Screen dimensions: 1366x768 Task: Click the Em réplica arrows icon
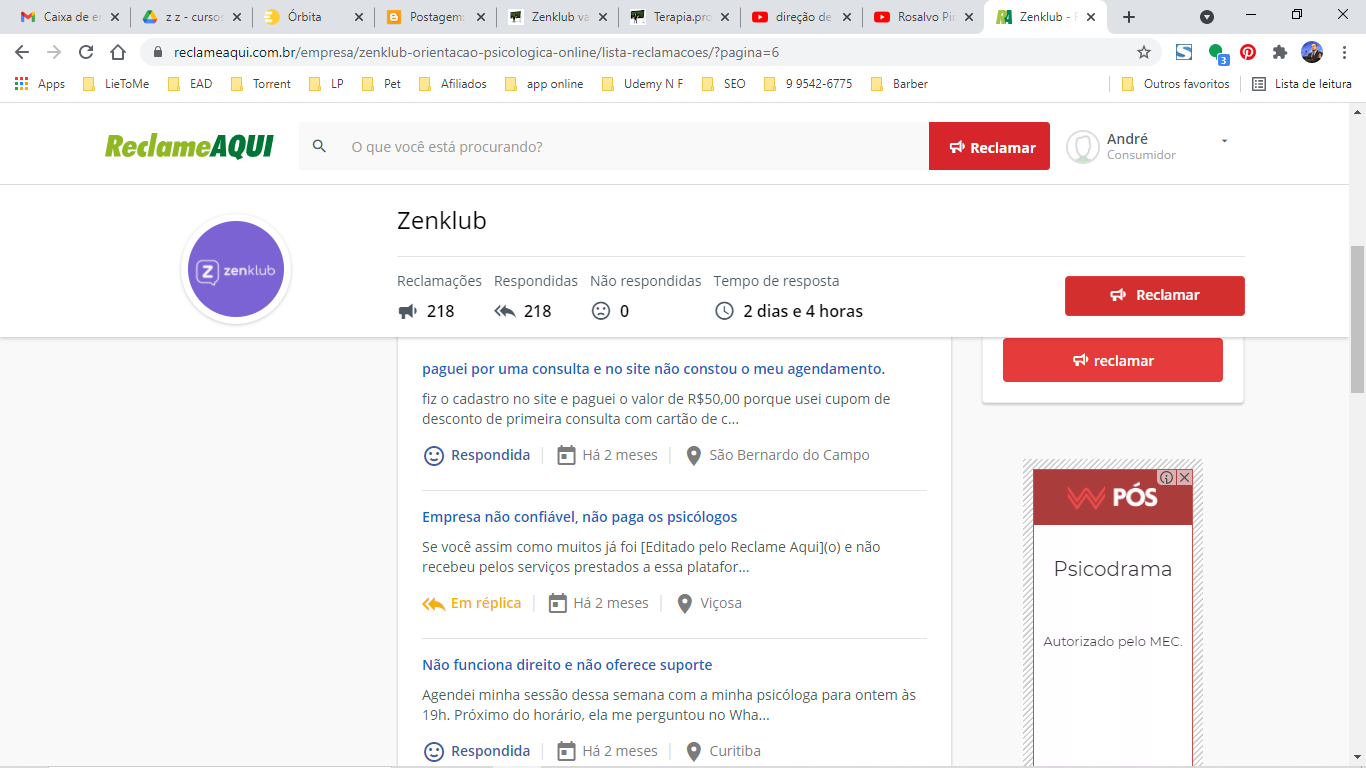coord(433,603)
